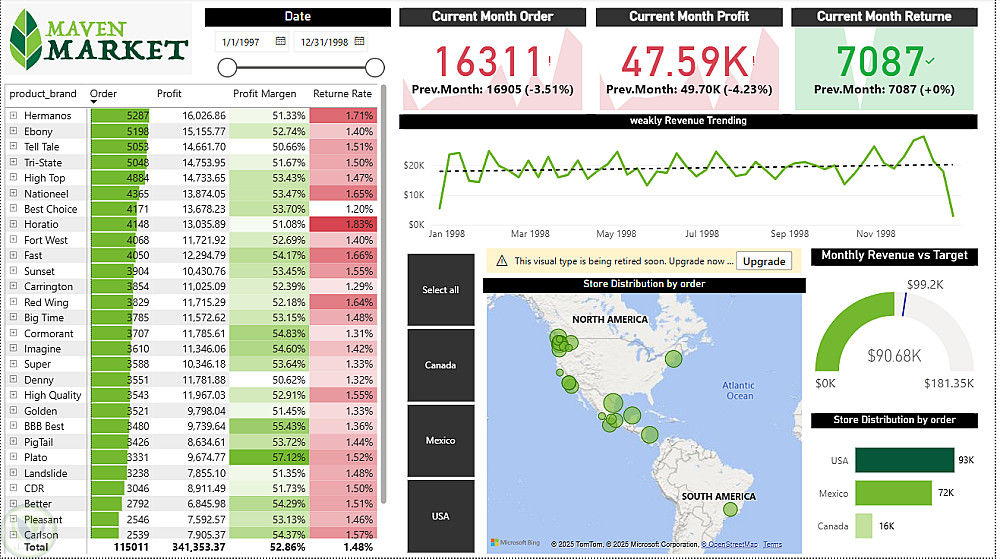Expand the Nationeel brand row
The height and width of the screenshot is (559, 1000).
click(13, 193)
